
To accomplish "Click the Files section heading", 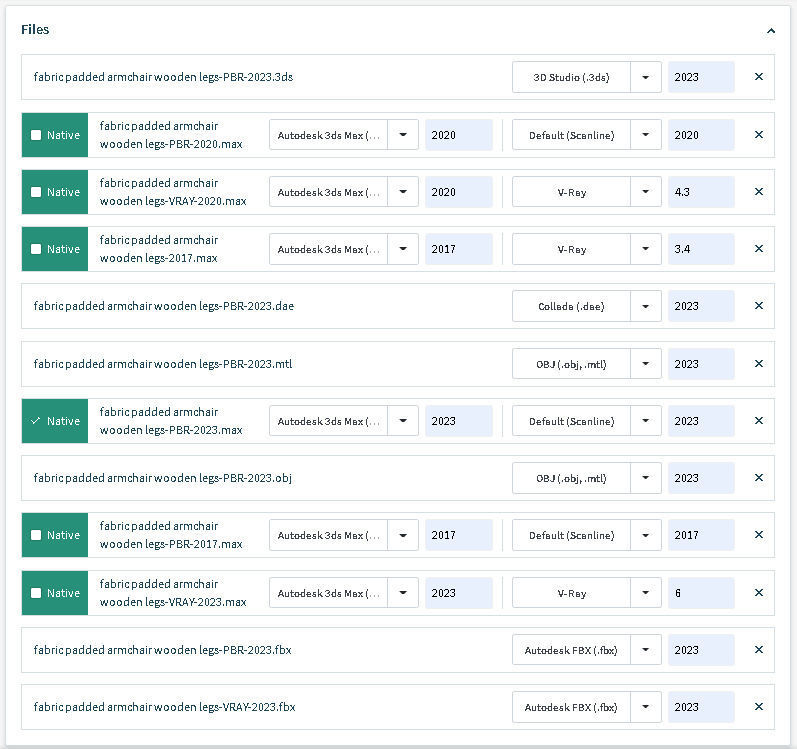I will [35, 30].
